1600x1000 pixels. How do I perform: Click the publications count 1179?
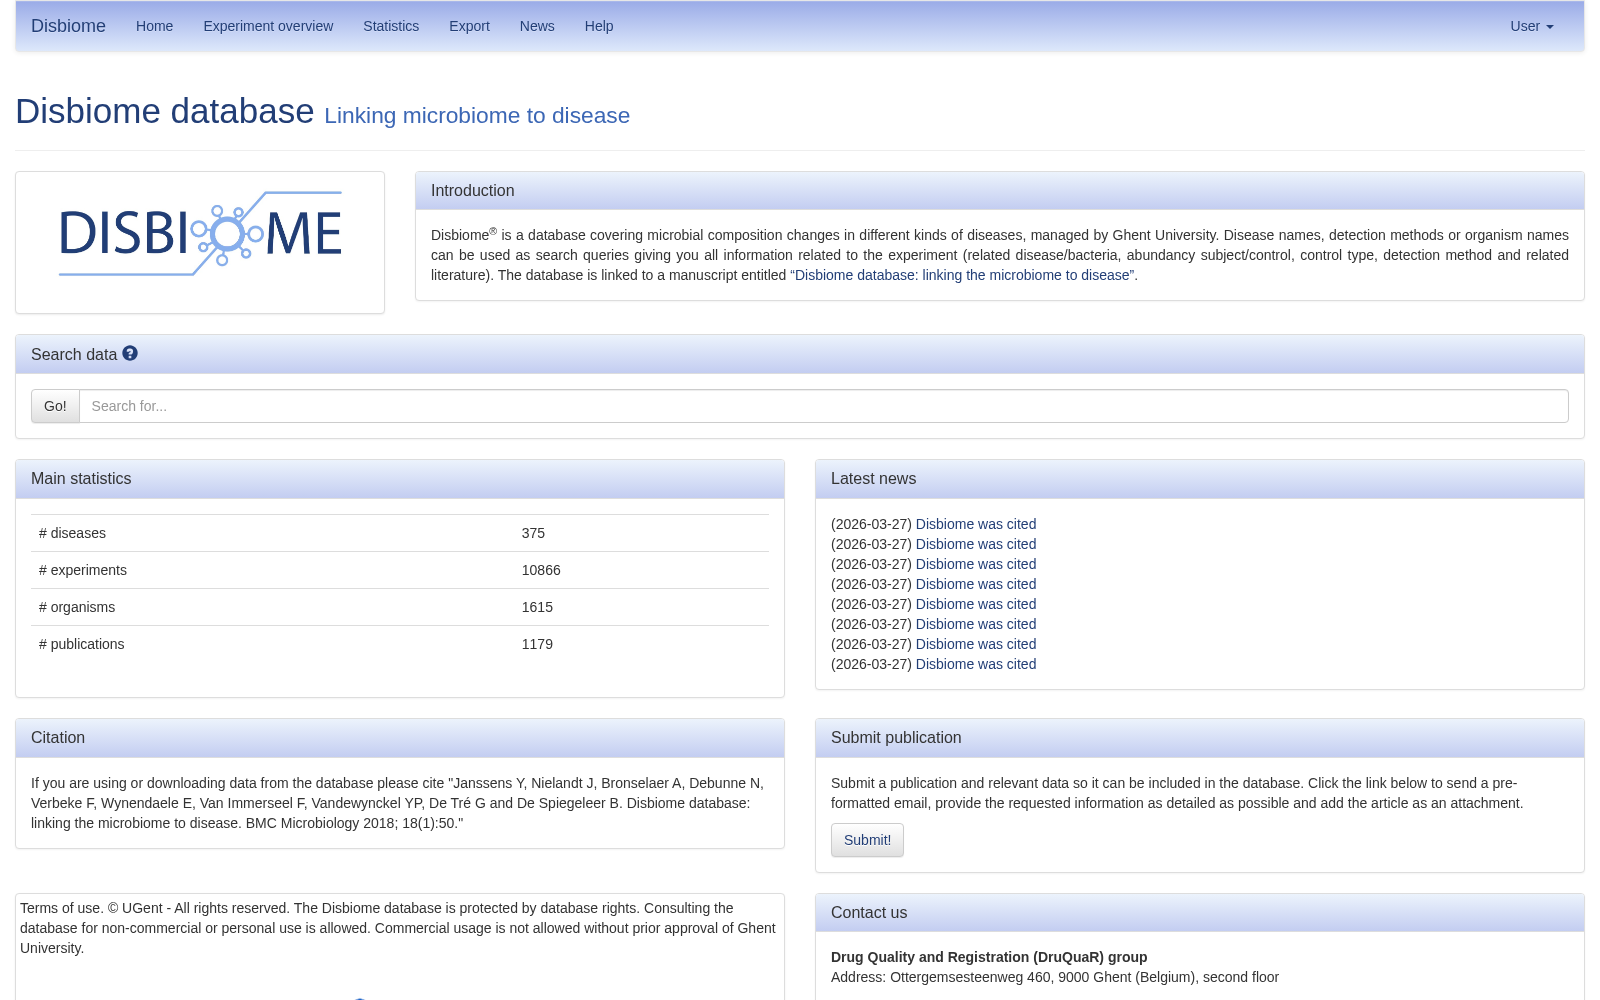[537, 644]
